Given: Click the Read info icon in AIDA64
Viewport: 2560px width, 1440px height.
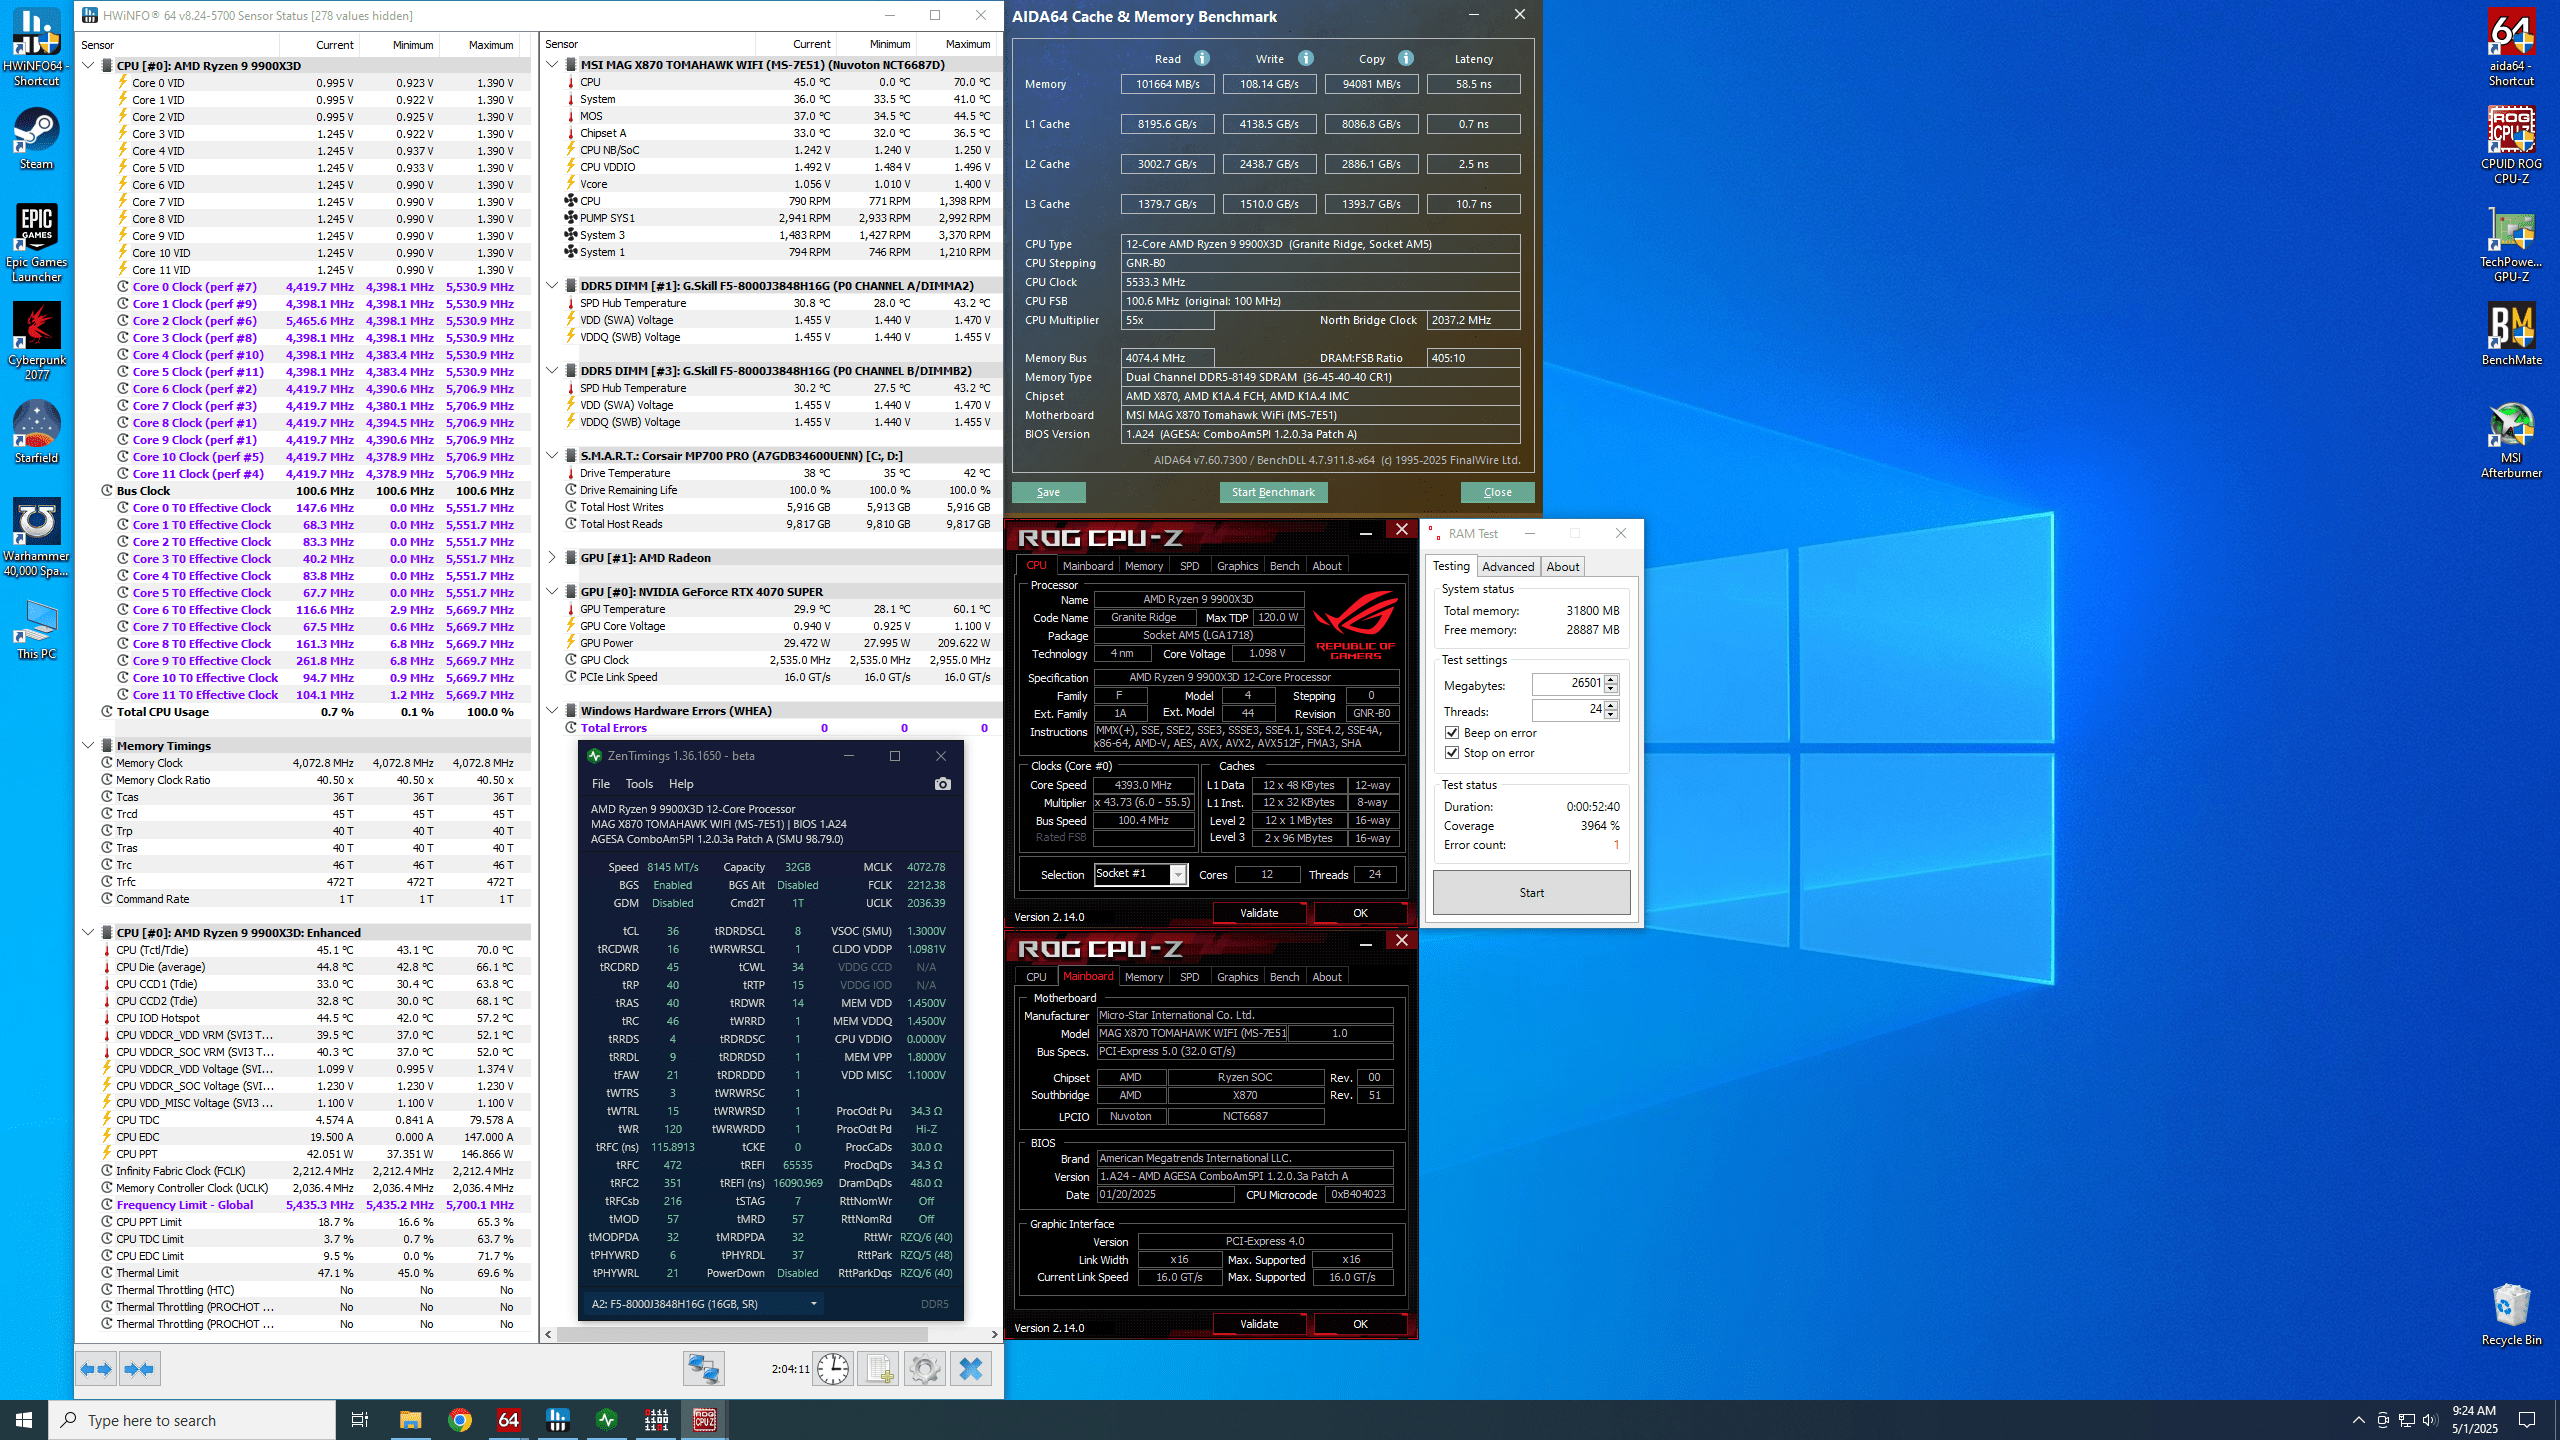Looking at the screenshot, I should [x=1202, y=58].
